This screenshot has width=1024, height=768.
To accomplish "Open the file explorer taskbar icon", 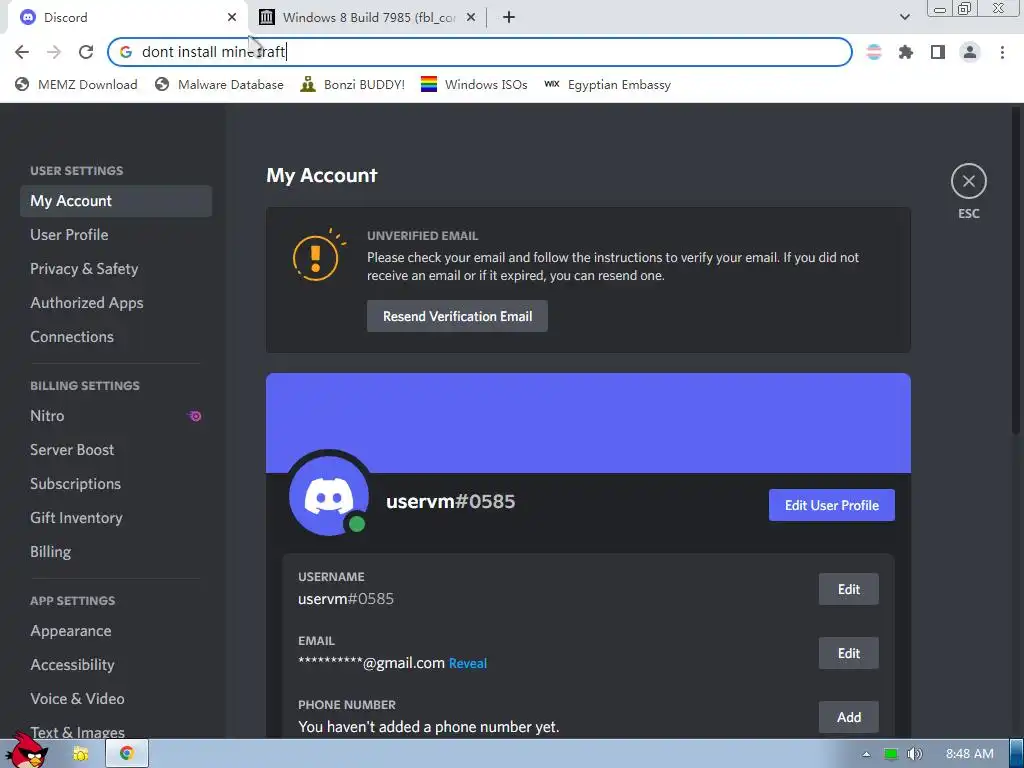I will [81, 754].
